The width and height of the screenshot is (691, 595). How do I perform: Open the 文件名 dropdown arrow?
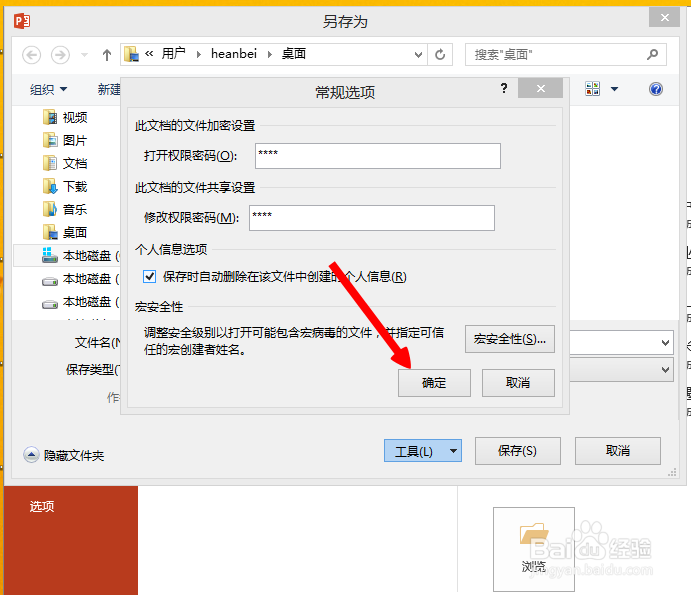pyautogui.click(x=665, y=342)
